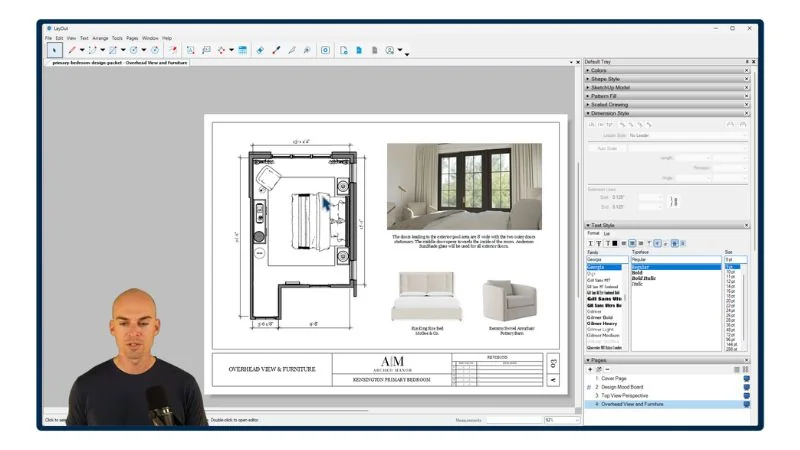The height and width of the screenshot is (450, 800).
Task: Click the Start Presentation icon
Action: 325,50
